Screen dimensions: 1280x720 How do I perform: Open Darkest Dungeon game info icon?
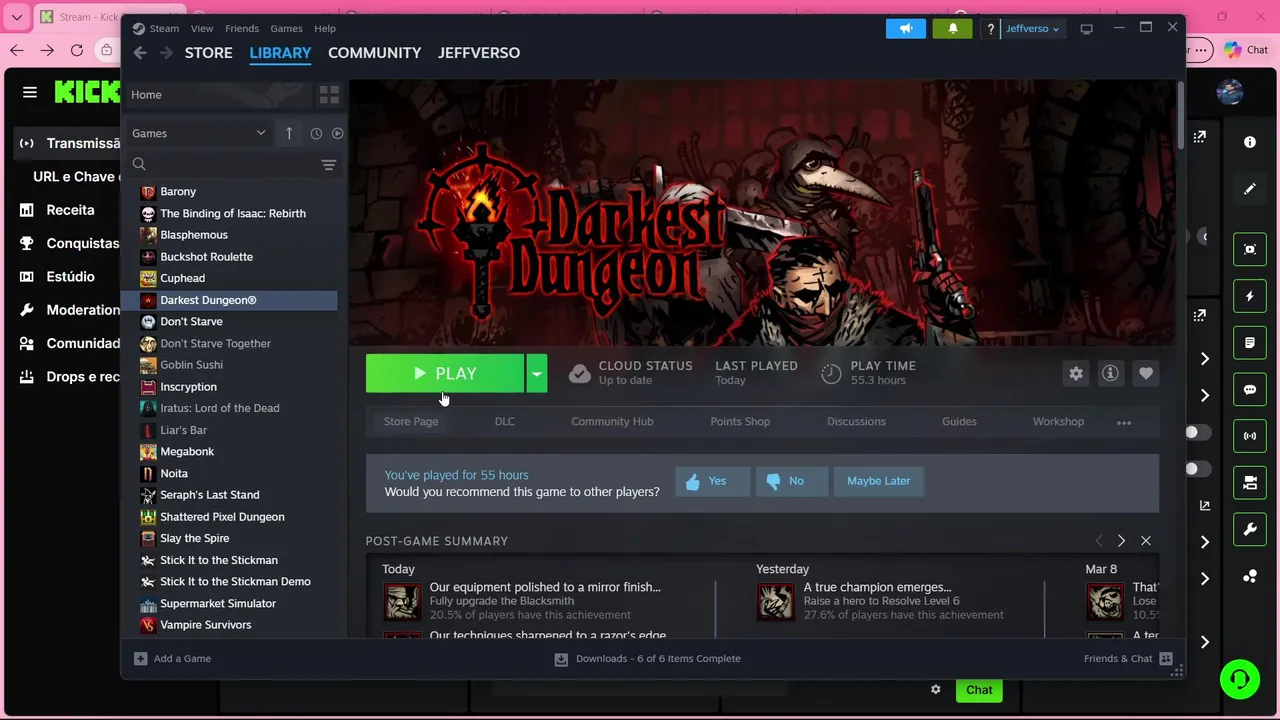pyautogui.click(x=1110, y=373)
